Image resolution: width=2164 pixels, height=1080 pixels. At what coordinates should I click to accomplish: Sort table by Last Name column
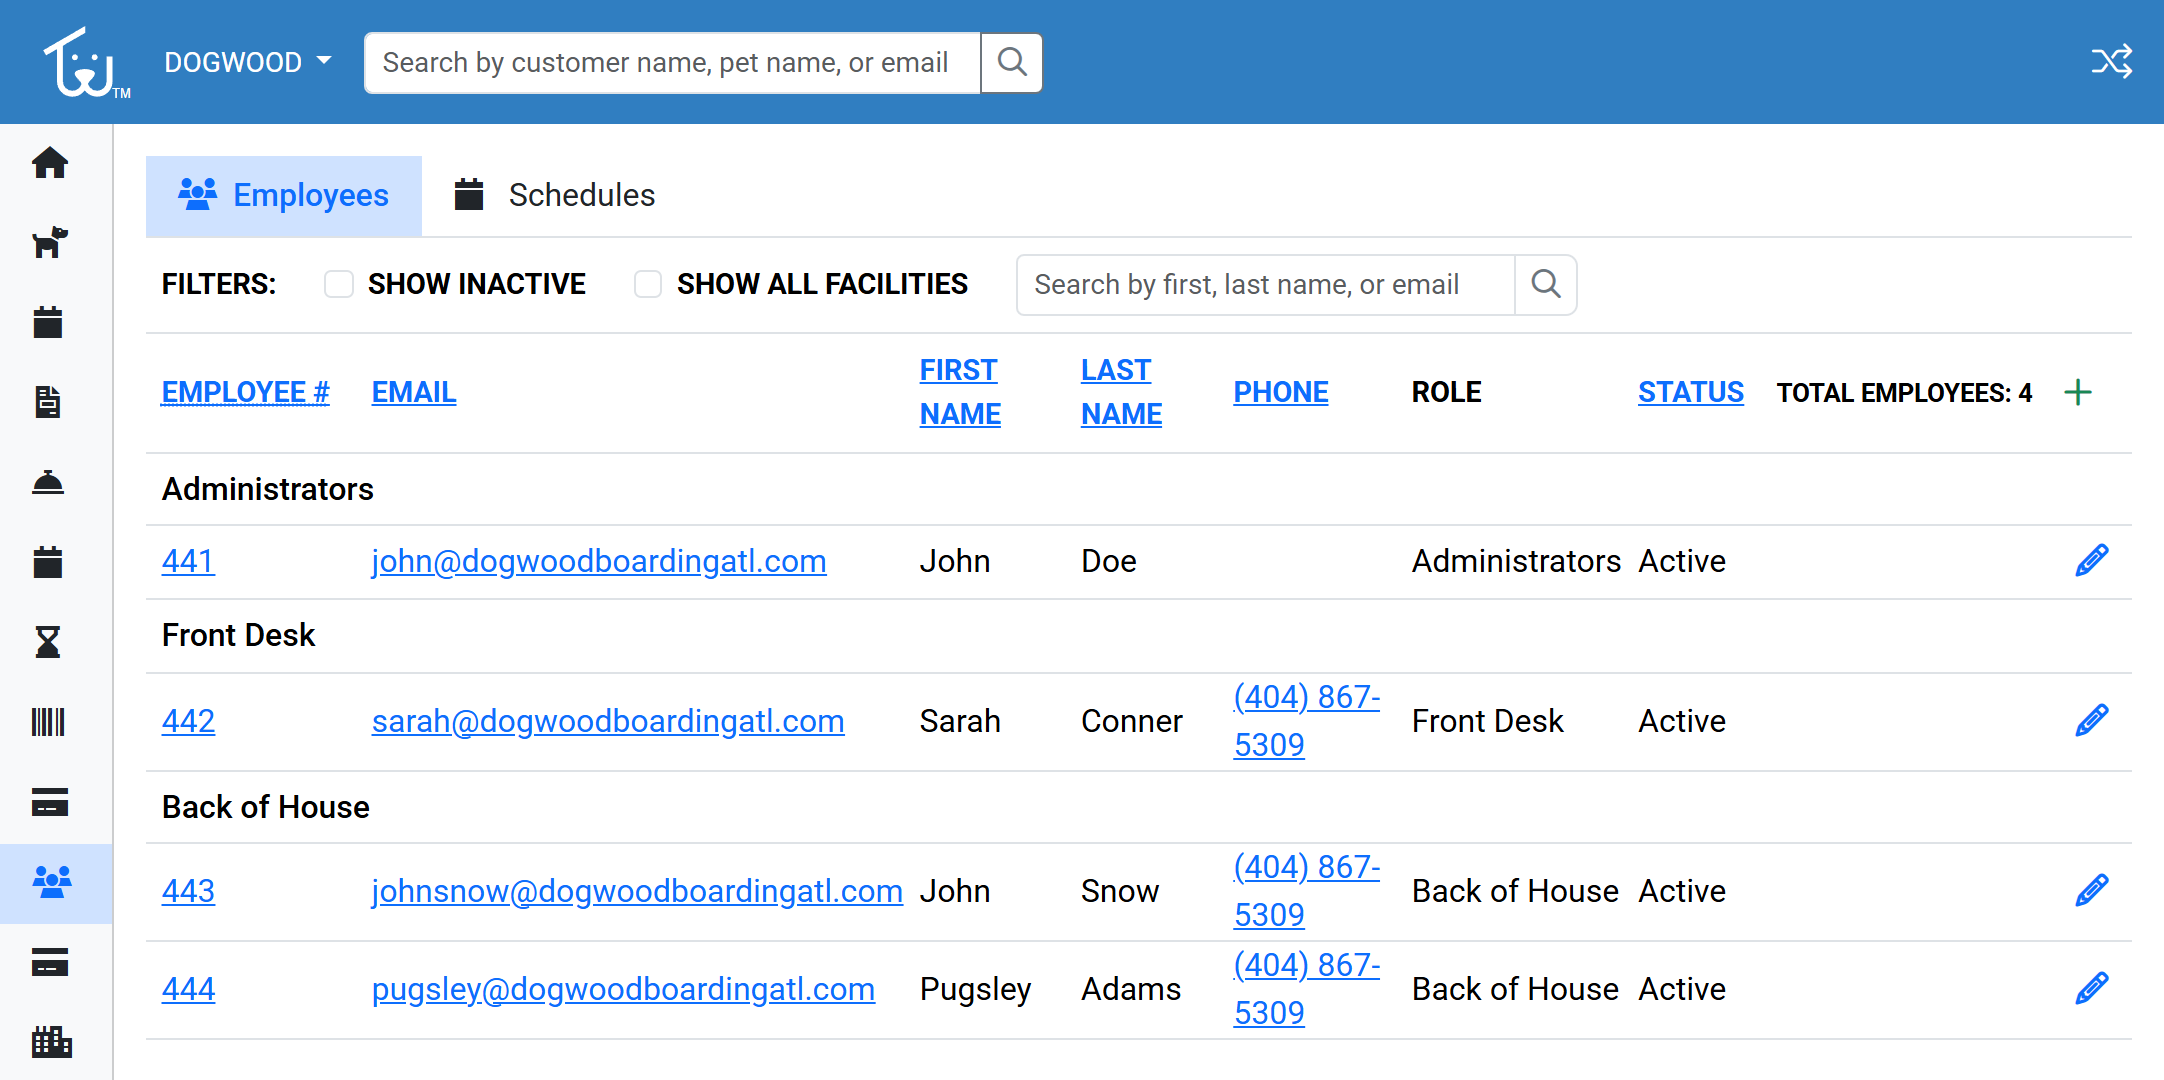1120,392
